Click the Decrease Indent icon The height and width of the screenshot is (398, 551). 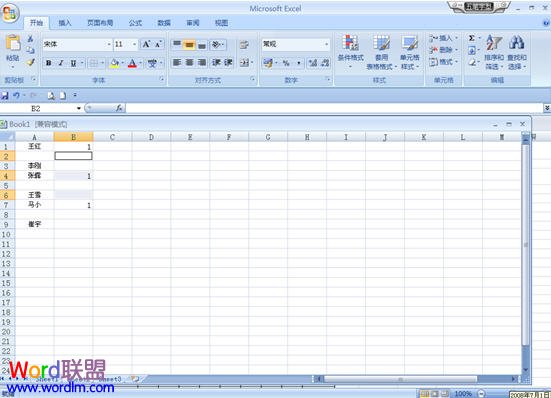pos(216,63)
